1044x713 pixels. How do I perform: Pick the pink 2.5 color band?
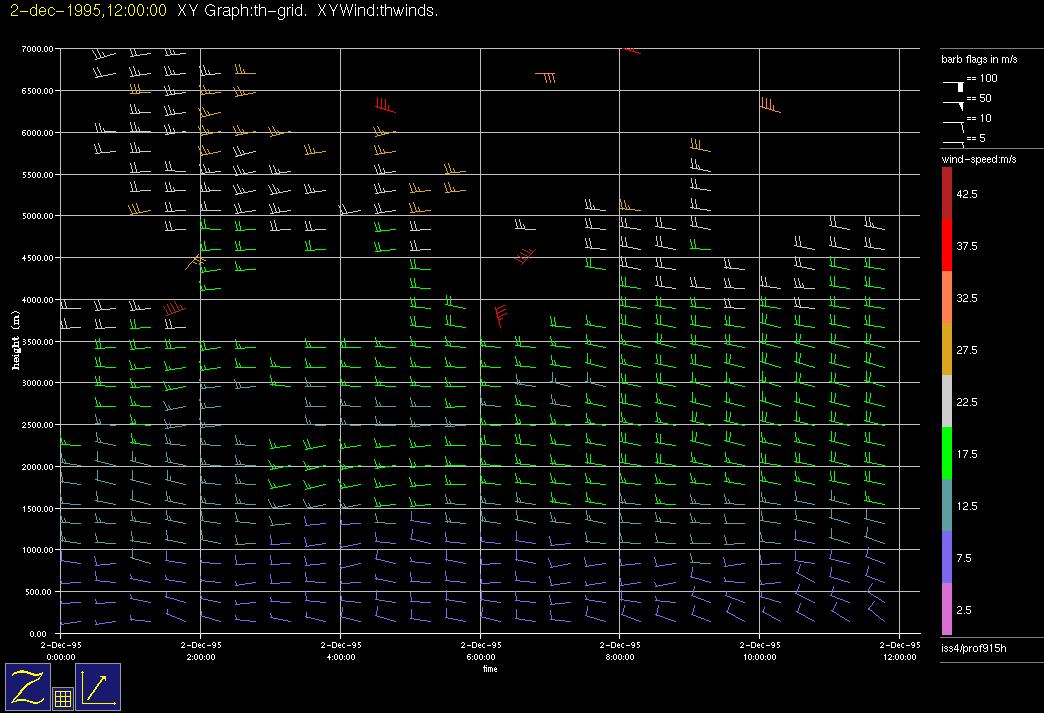pos(947,610)
